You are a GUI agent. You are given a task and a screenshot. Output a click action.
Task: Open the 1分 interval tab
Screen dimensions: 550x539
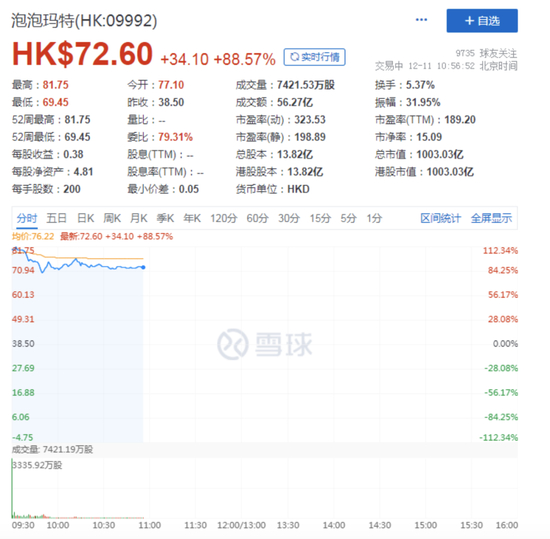tap(374, 218)
